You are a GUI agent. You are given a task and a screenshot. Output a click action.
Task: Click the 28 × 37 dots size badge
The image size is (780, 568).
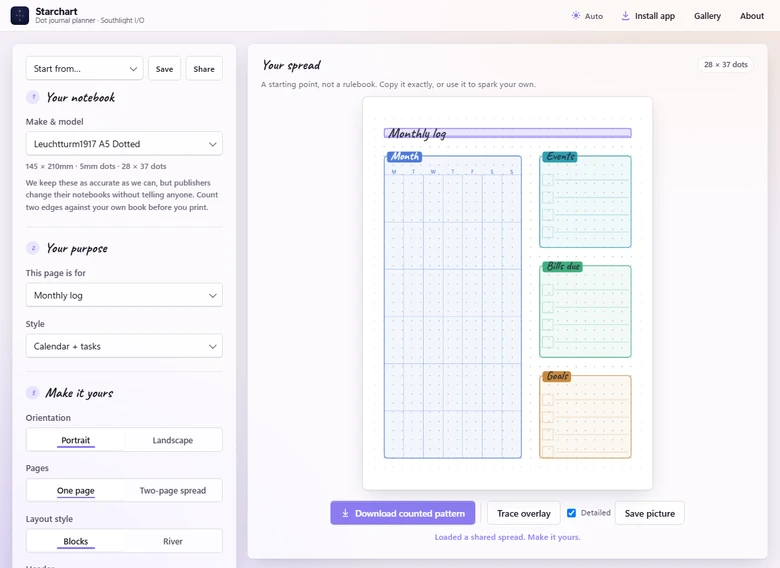(x=725, y=65)
